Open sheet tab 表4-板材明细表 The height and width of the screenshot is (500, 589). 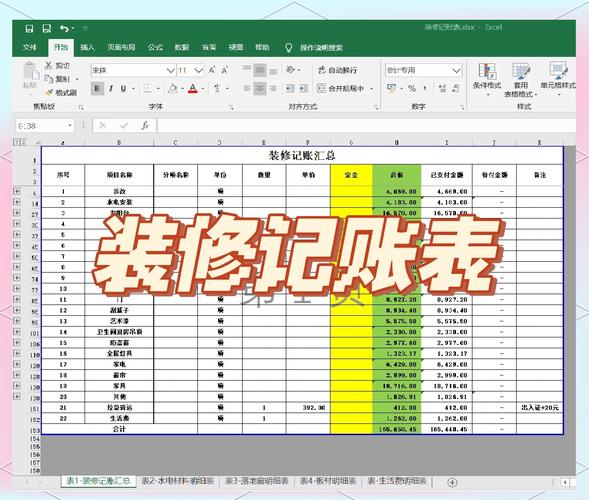point(328,481)
